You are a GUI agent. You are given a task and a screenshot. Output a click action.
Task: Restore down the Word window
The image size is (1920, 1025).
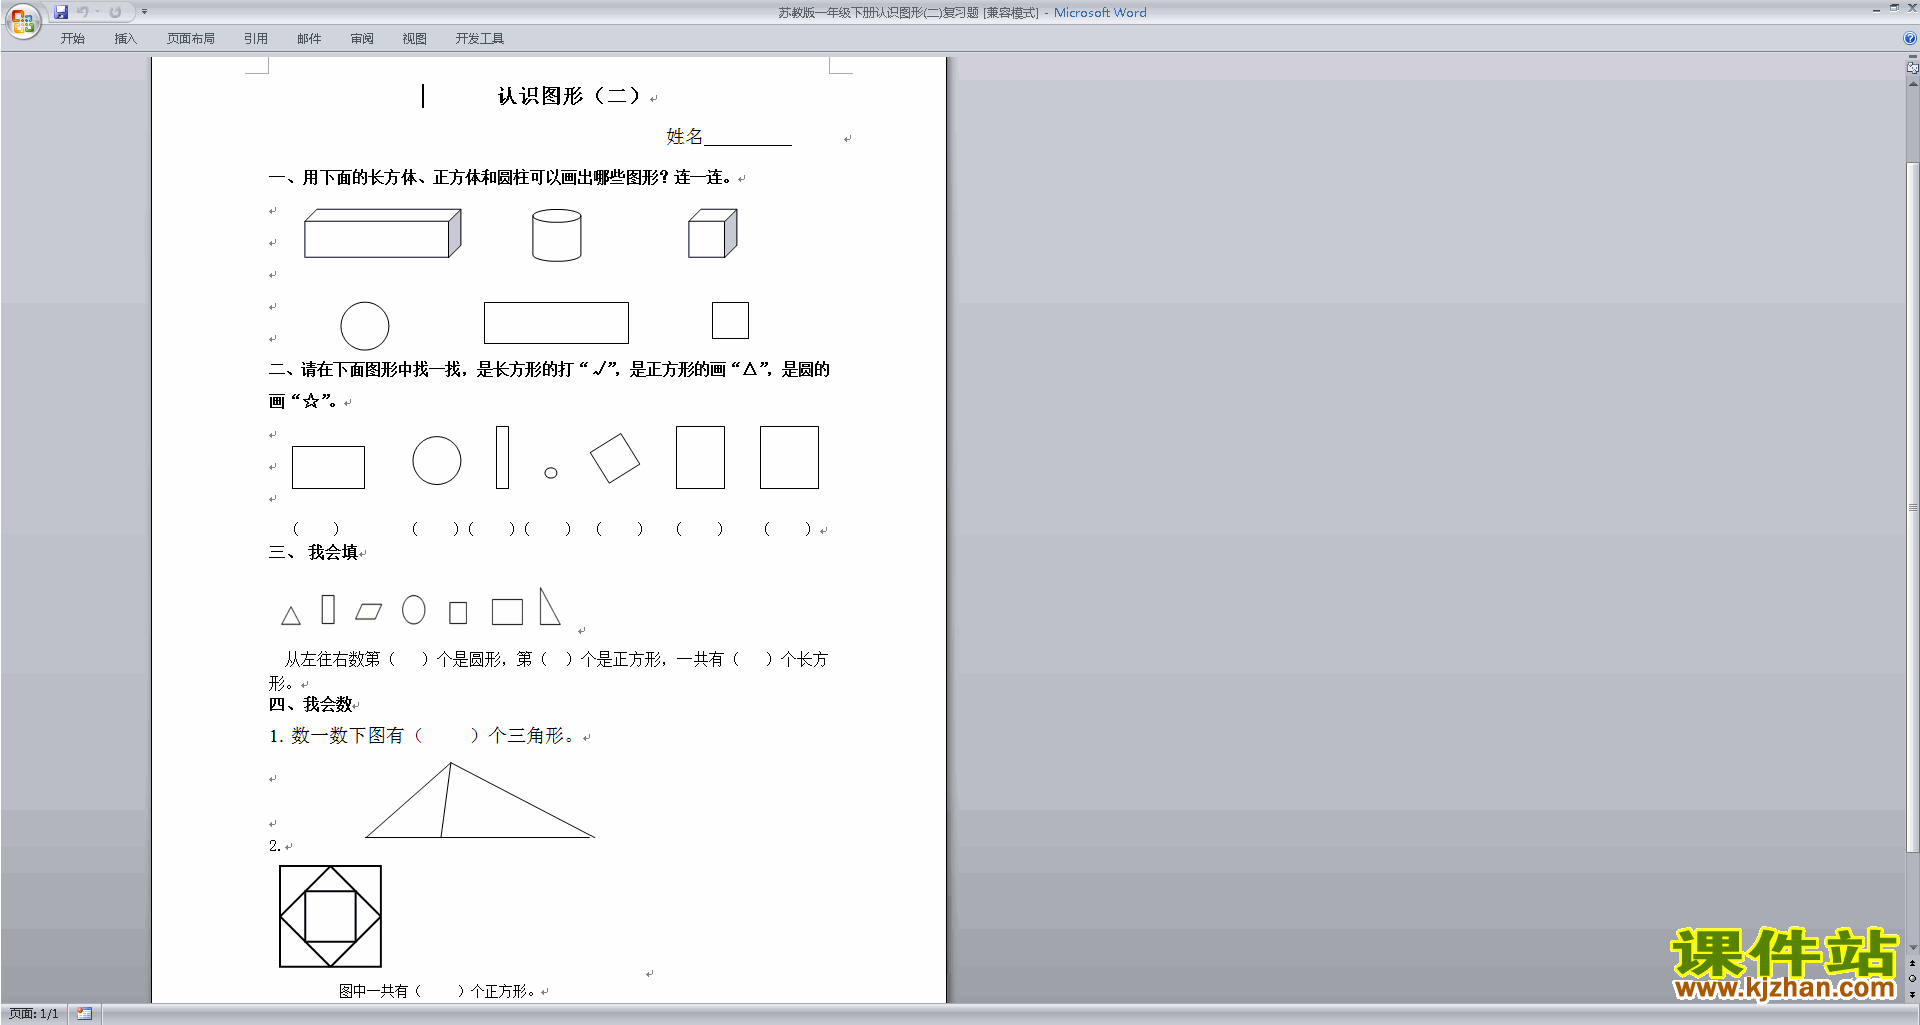point(1894,8)
